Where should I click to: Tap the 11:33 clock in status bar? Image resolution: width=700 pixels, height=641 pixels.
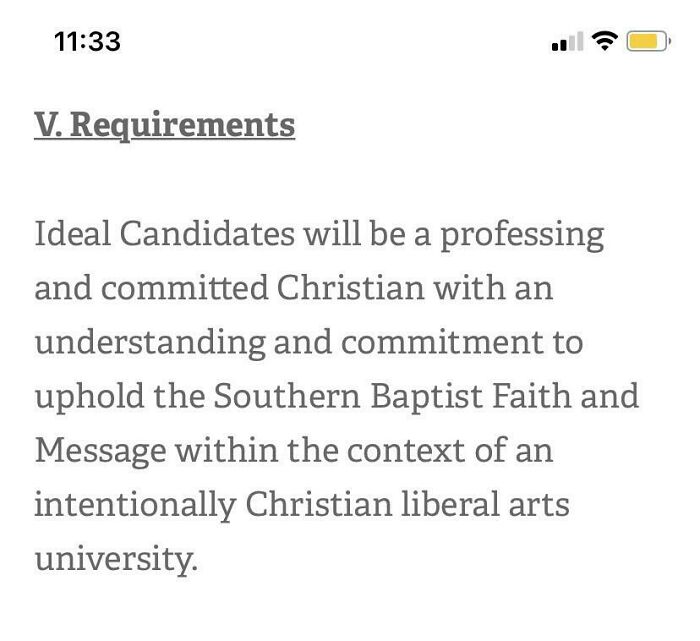(88, 42)
